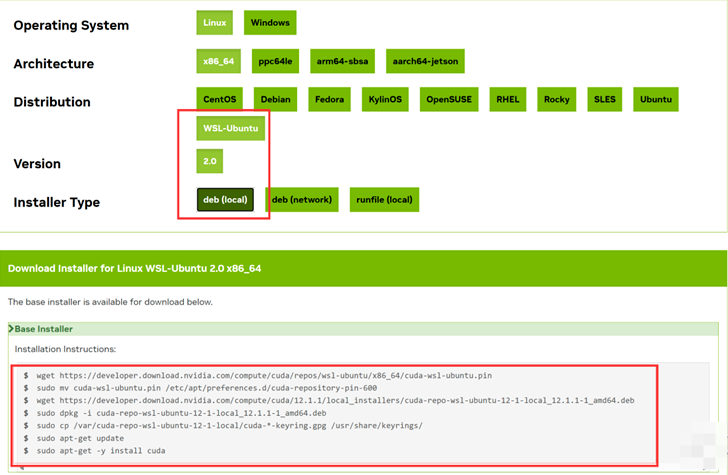
Task: Click the Operating System label
Action: [71, 25]
